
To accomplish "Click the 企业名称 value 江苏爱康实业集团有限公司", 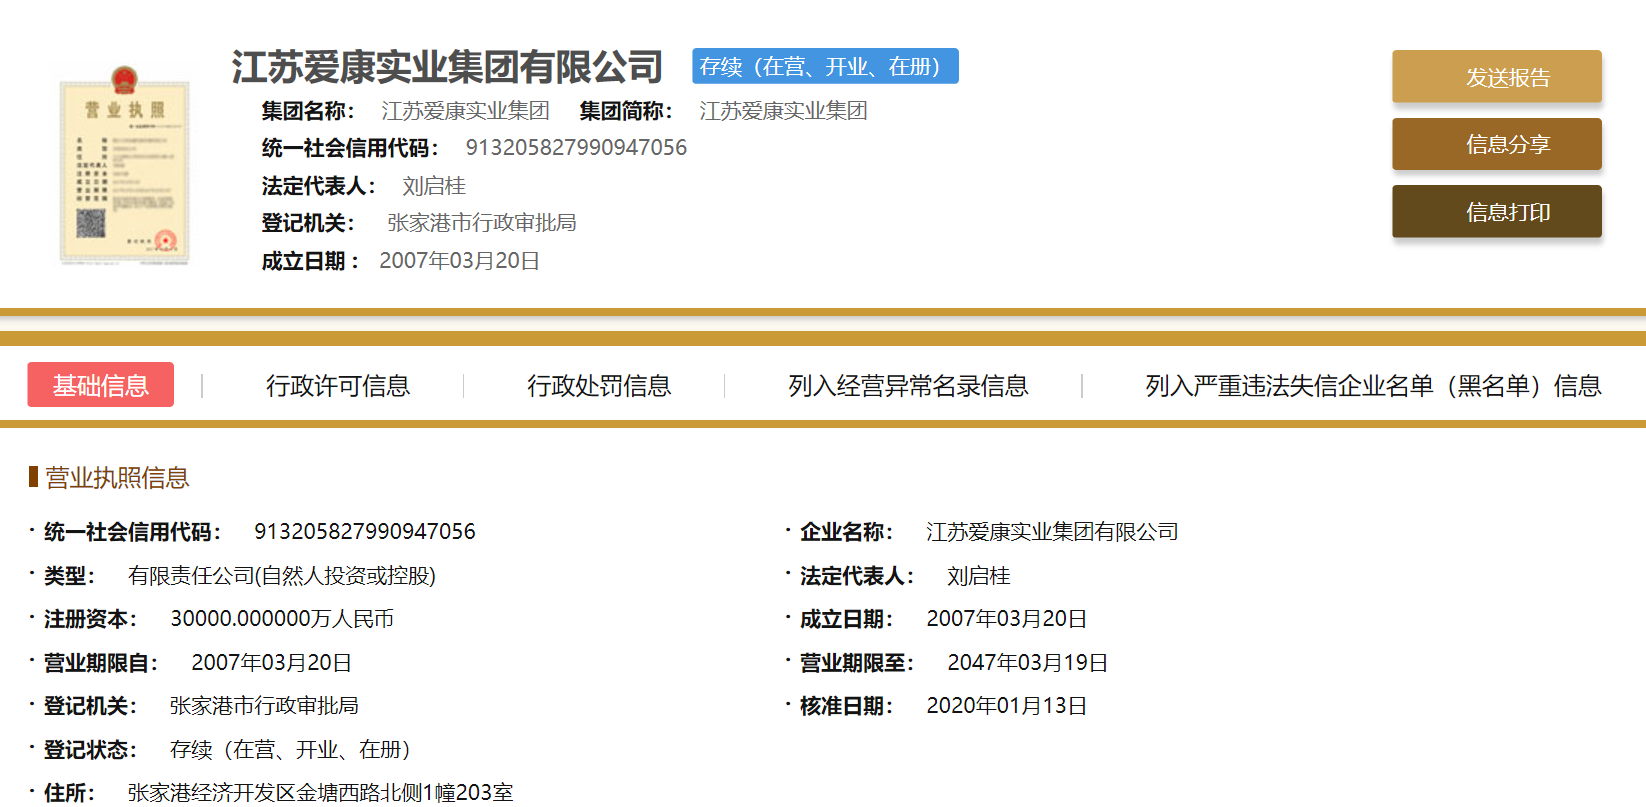I will click(1052, 531).
